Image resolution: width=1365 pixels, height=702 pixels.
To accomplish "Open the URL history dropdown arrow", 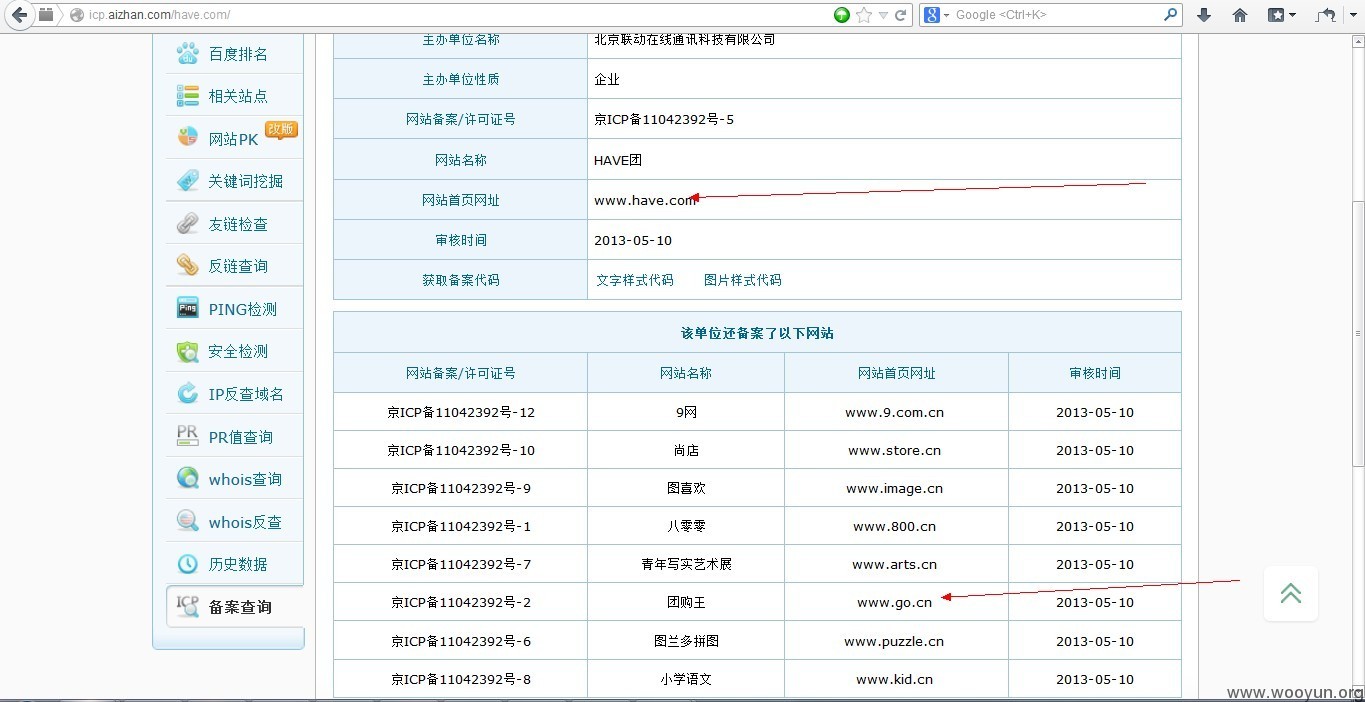I will coord(883,15).
